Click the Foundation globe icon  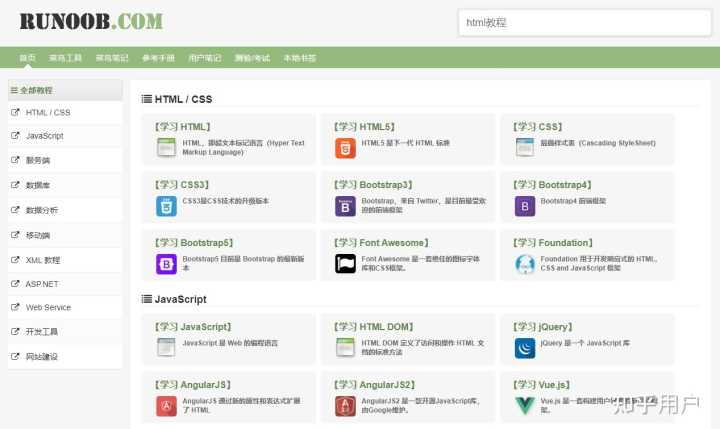524,264
